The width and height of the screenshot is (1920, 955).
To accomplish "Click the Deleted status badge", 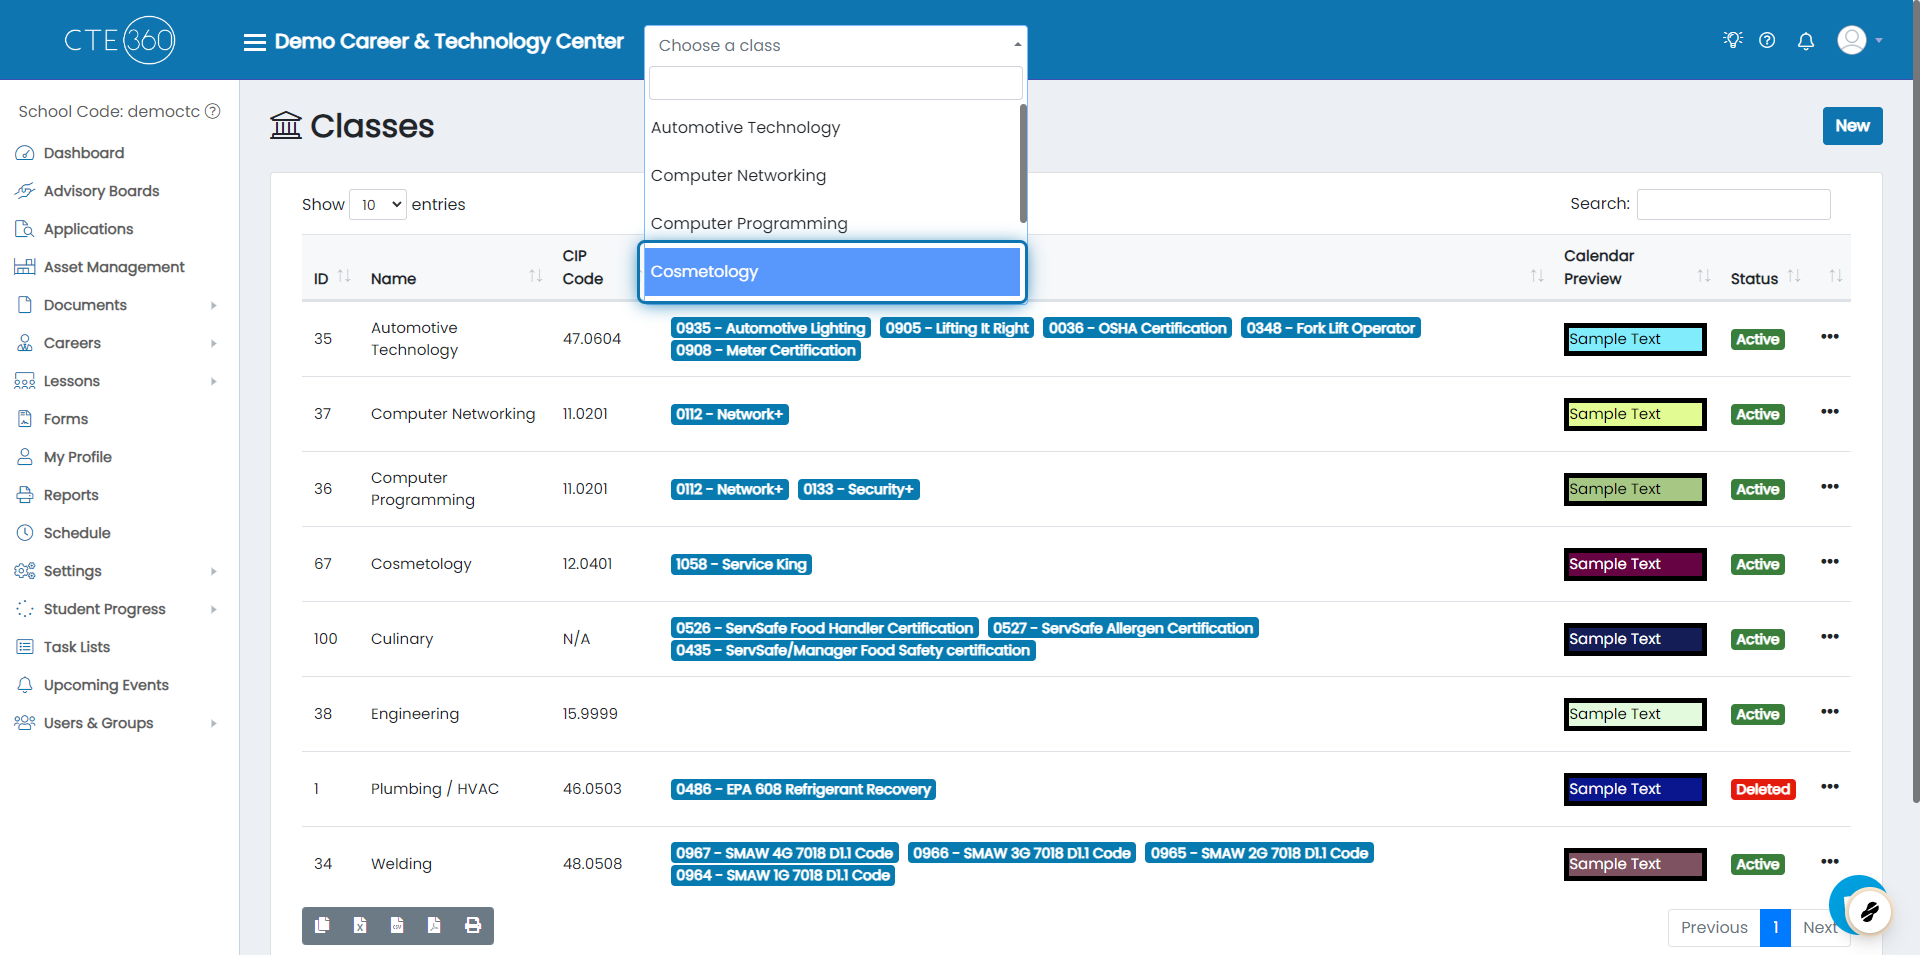I will pyautogui.click(x=1763, y=789).
